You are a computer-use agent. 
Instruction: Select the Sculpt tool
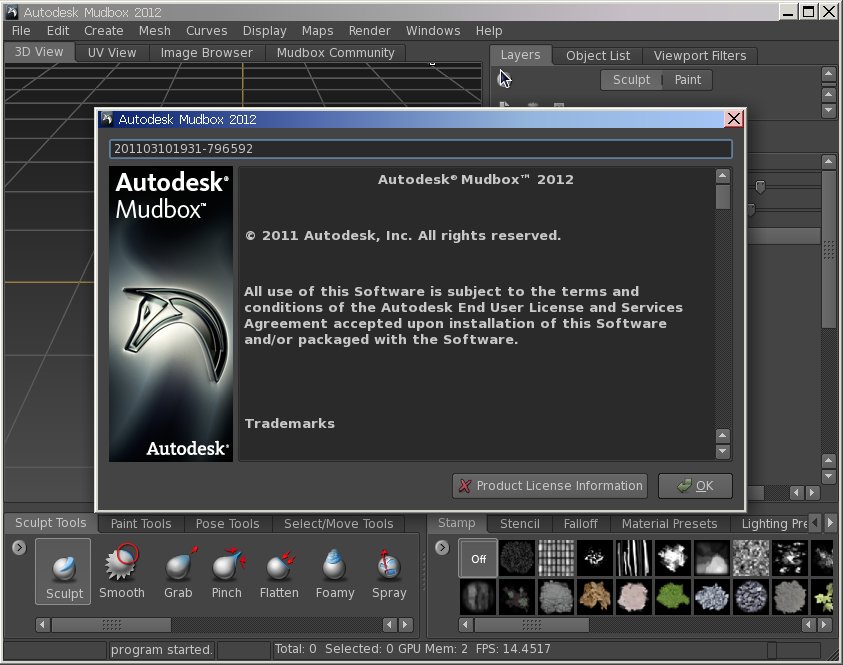point(63,571)
